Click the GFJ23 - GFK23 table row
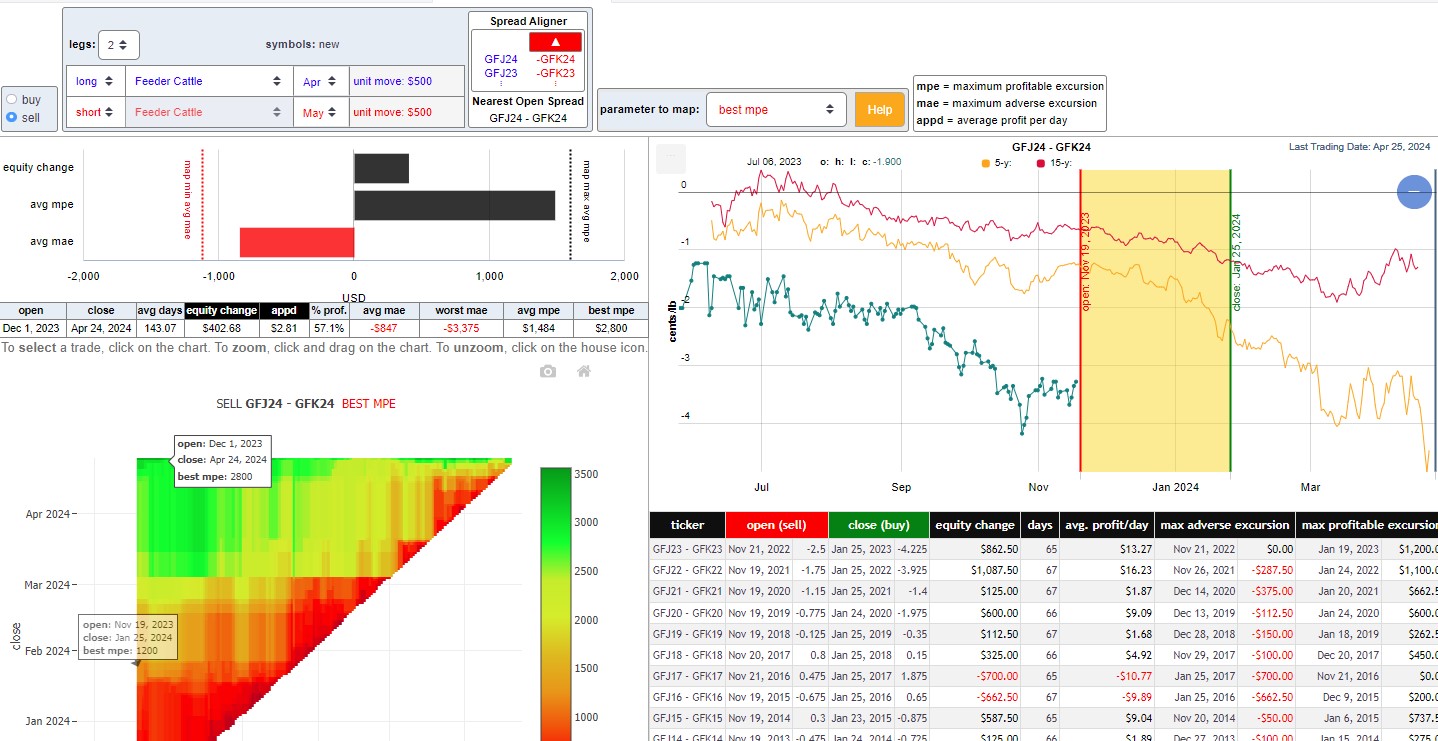The image size is (1438, 741). [1043, 549]
